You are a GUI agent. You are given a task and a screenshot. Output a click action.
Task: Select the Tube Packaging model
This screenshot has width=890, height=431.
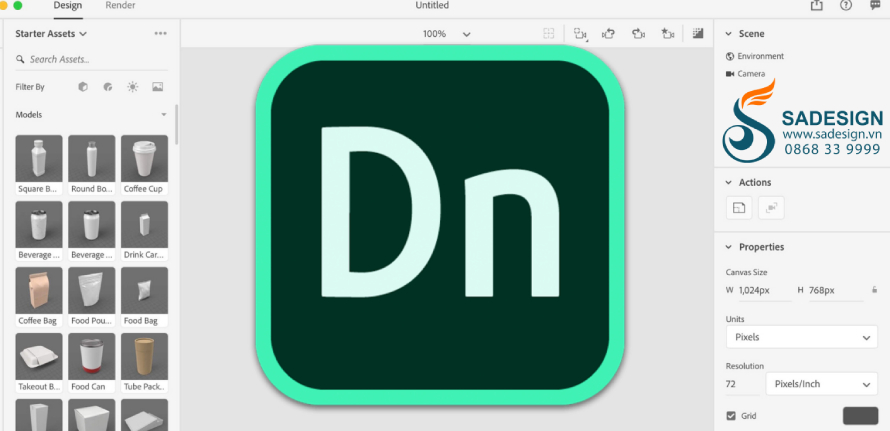(x=144, y=362)
